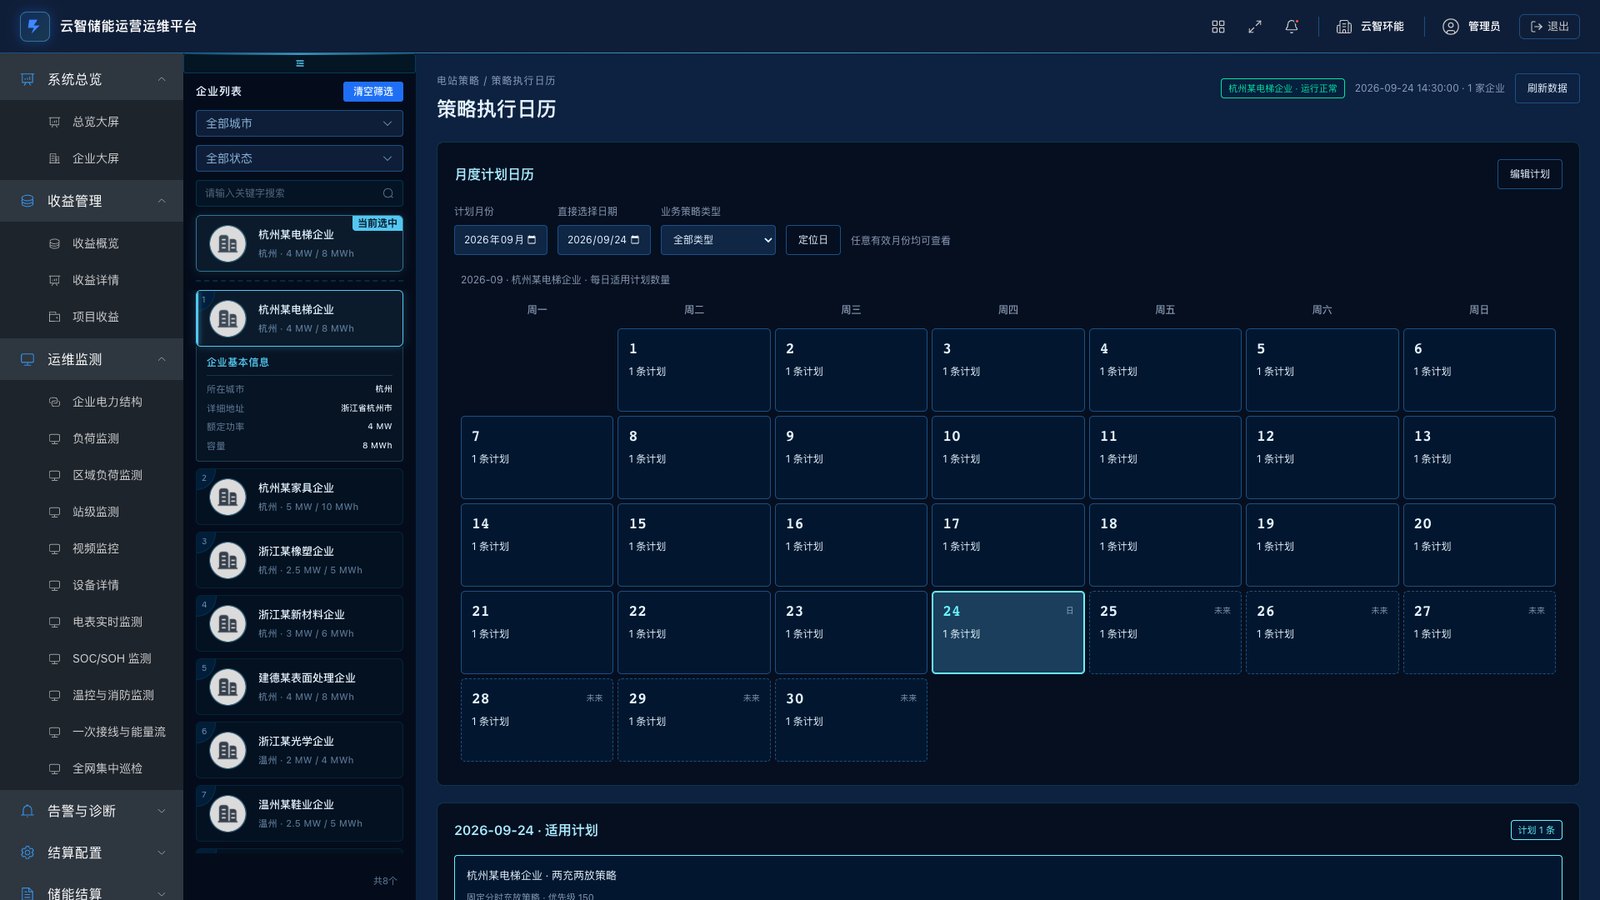This screenshot has width=1600, height=900.
Task: Click the 项目收益 folder icon
Action: click(55, 317)
